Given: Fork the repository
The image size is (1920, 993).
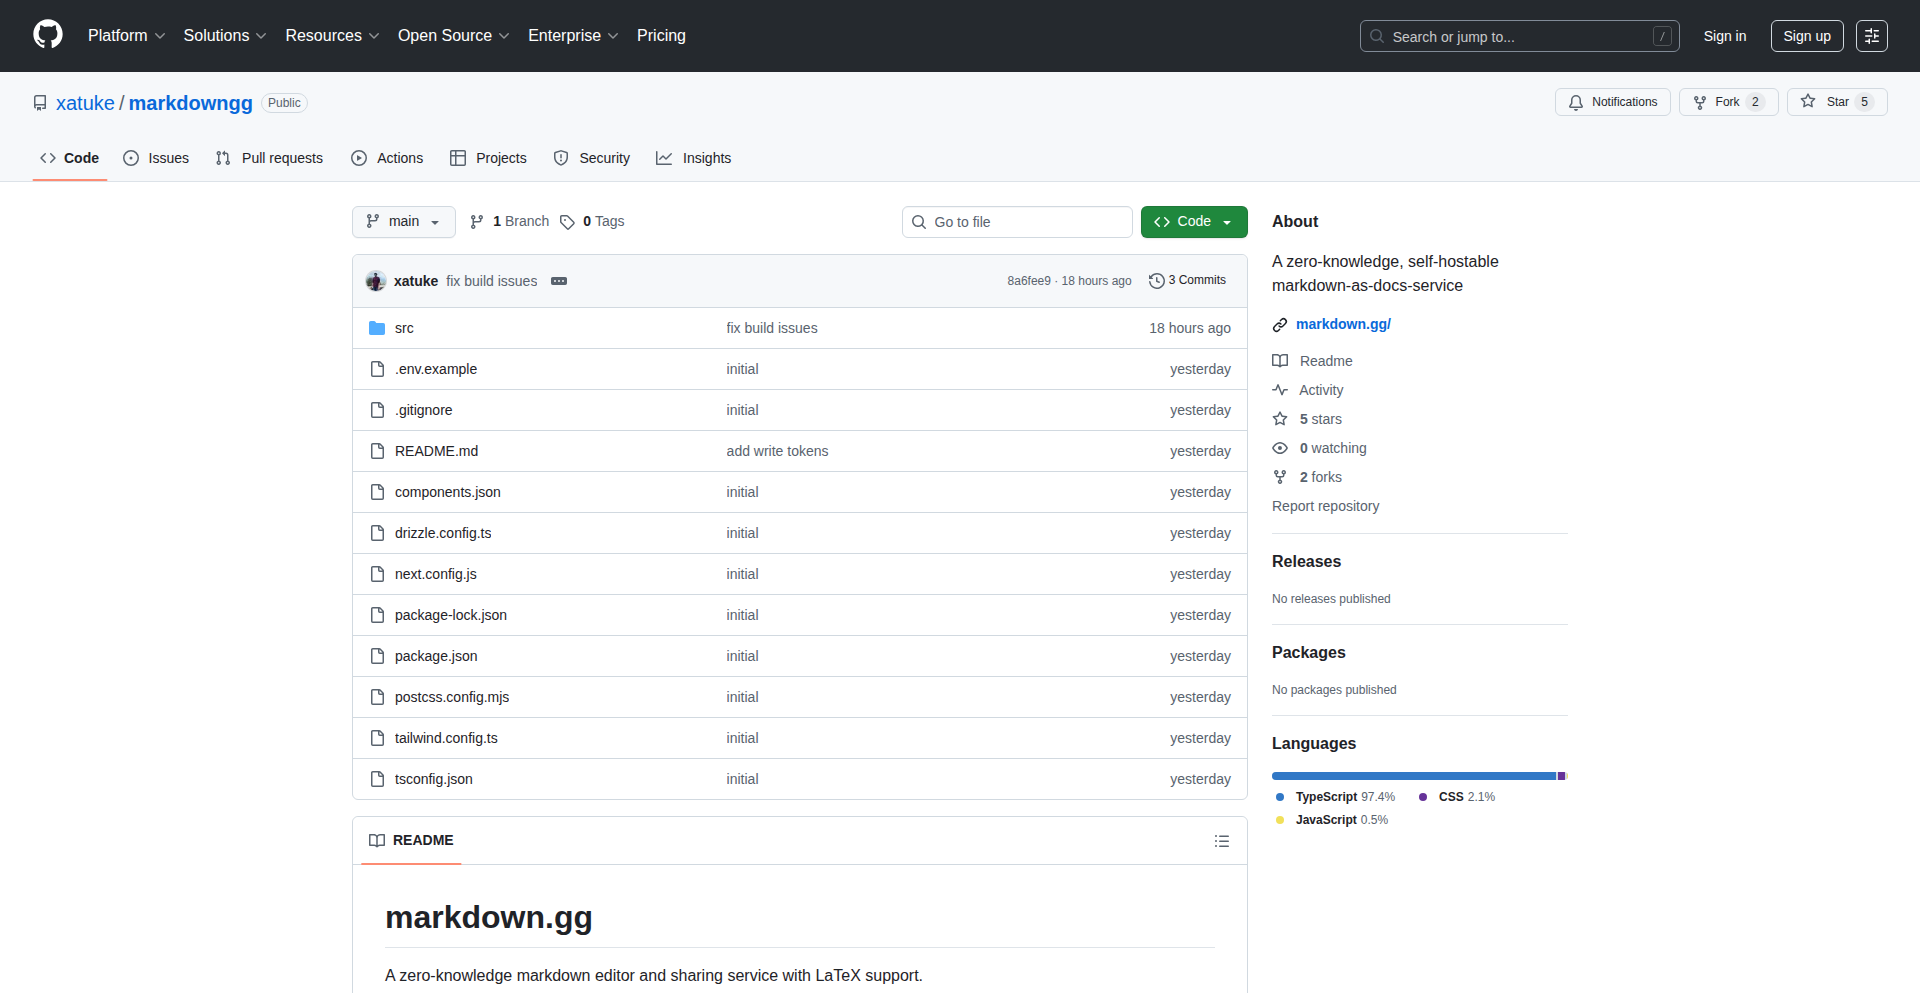Looking at the screenshot, I should [1727, 101].
